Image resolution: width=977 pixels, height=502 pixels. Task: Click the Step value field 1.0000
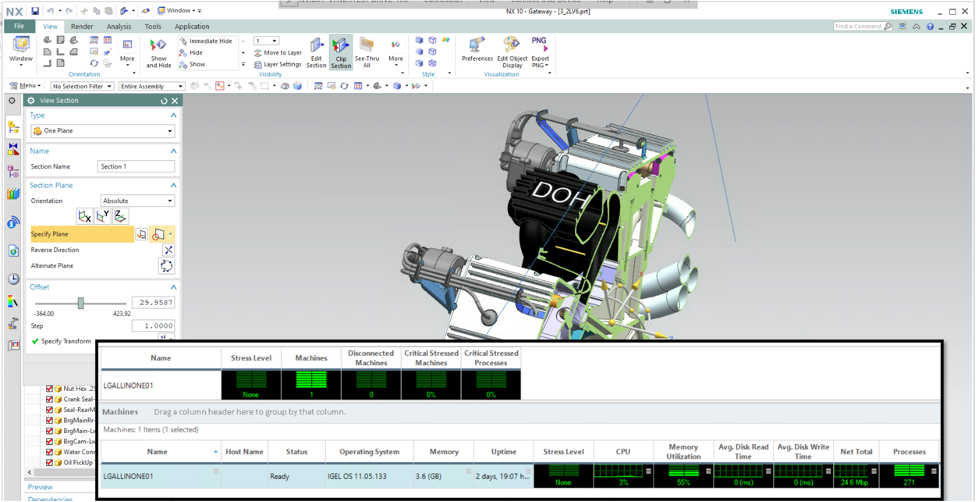[x=153, y=326]
